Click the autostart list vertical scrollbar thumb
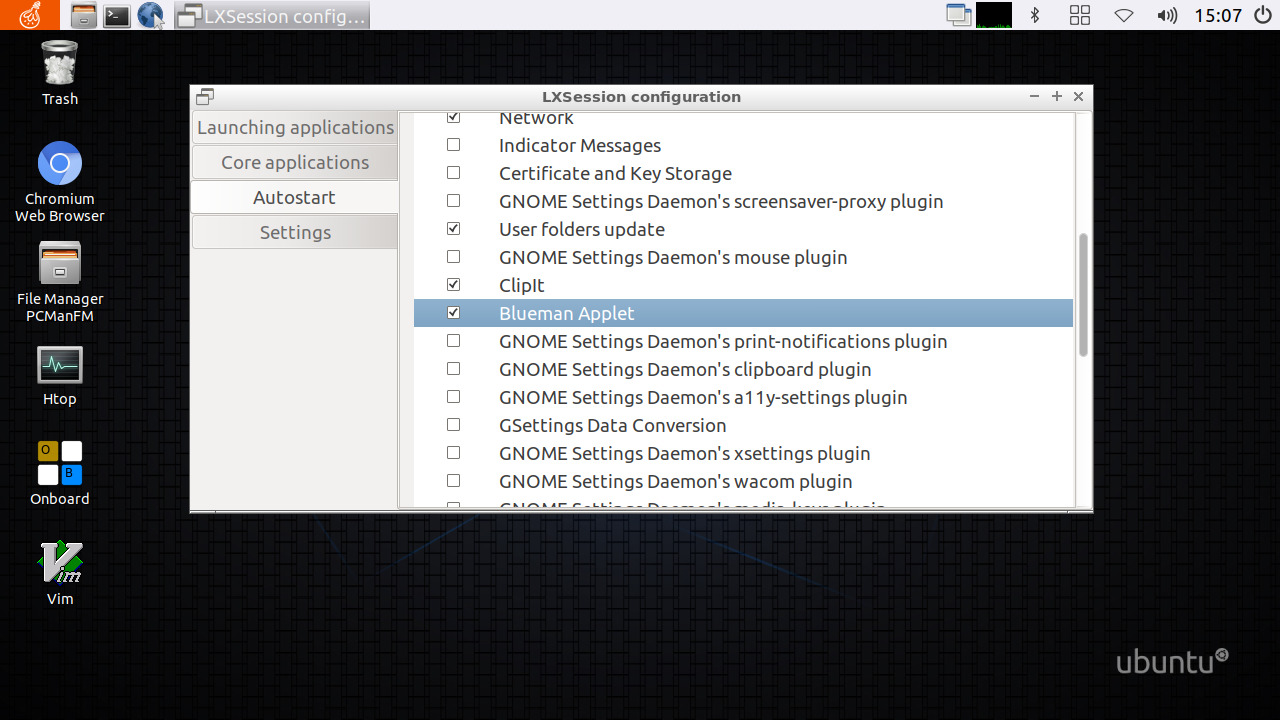Image resolution: width=1280 pixels, height=720 pixels. (x=1083, y=295)
